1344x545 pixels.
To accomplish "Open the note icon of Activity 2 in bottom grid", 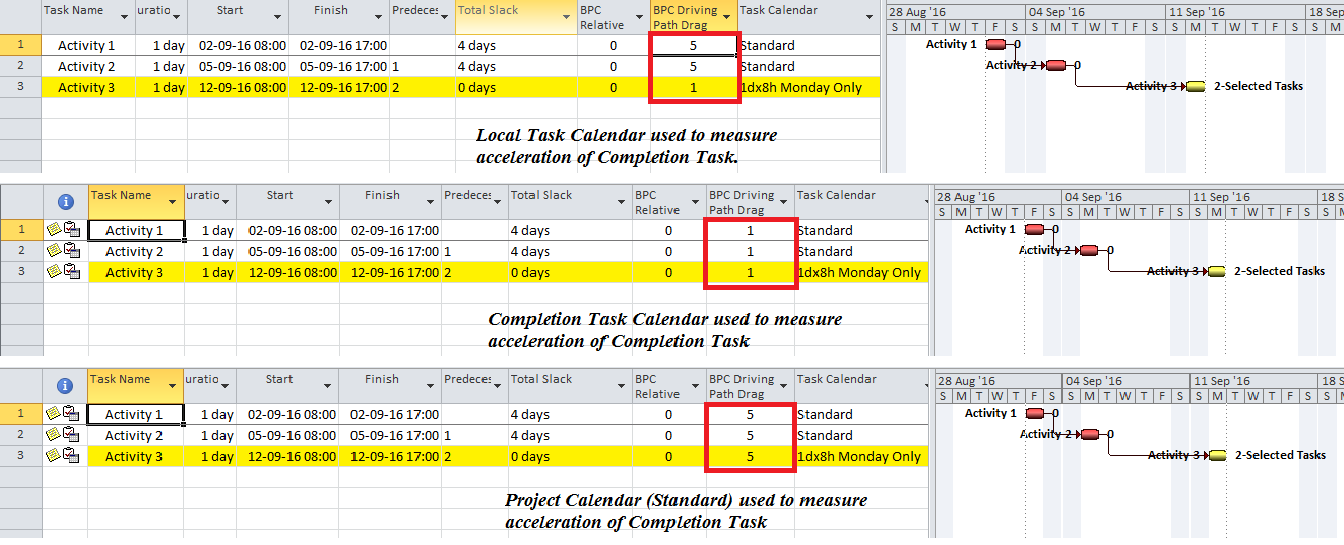I will pyautogui.click(x=54, y=435).
